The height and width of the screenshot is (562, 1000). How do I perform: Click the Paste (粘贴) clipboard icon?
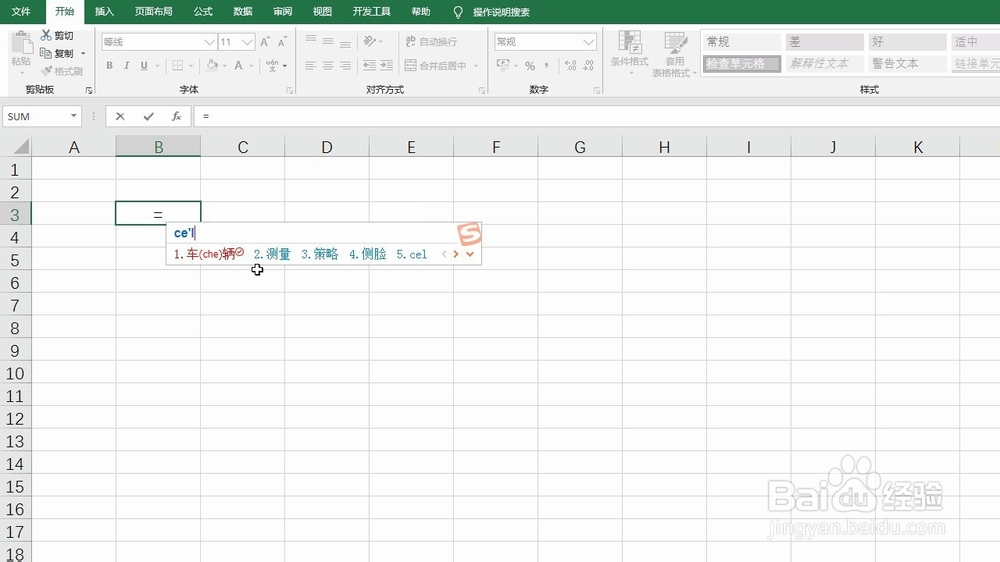(x=22, y=43)
